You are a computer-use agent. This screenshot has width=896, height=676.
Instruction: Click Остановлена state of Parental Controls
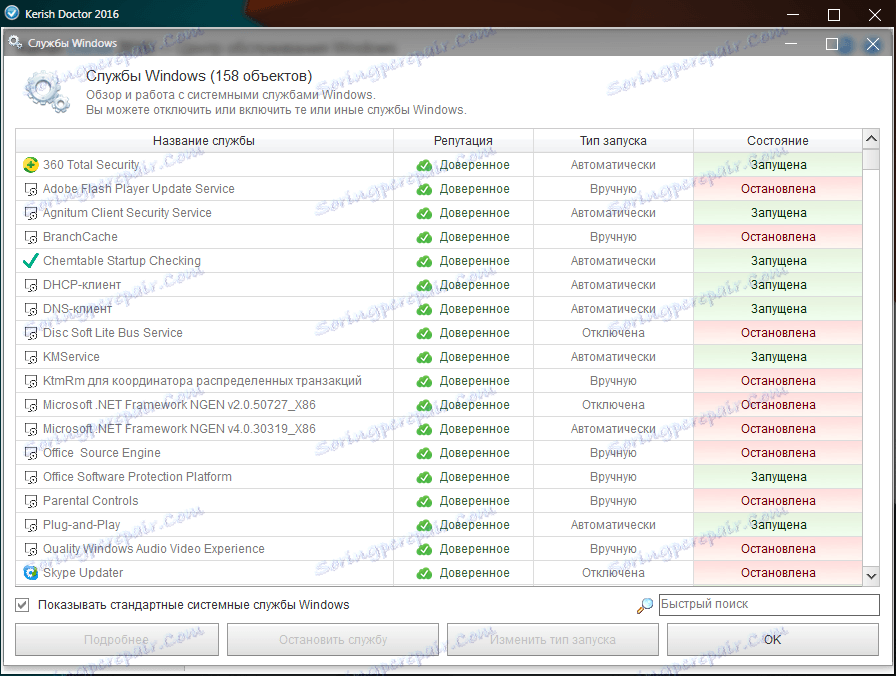coord(778,501)
